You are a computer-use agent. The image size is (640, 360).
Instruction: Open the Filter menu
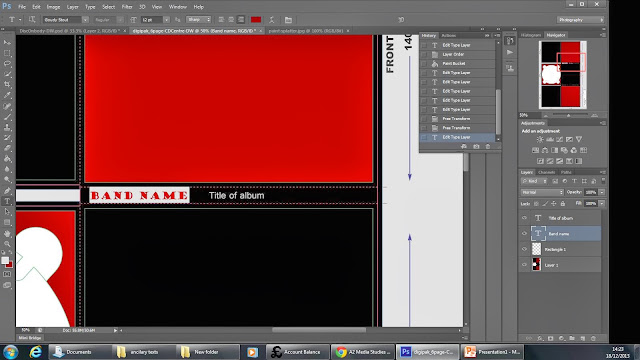[127, 7]
